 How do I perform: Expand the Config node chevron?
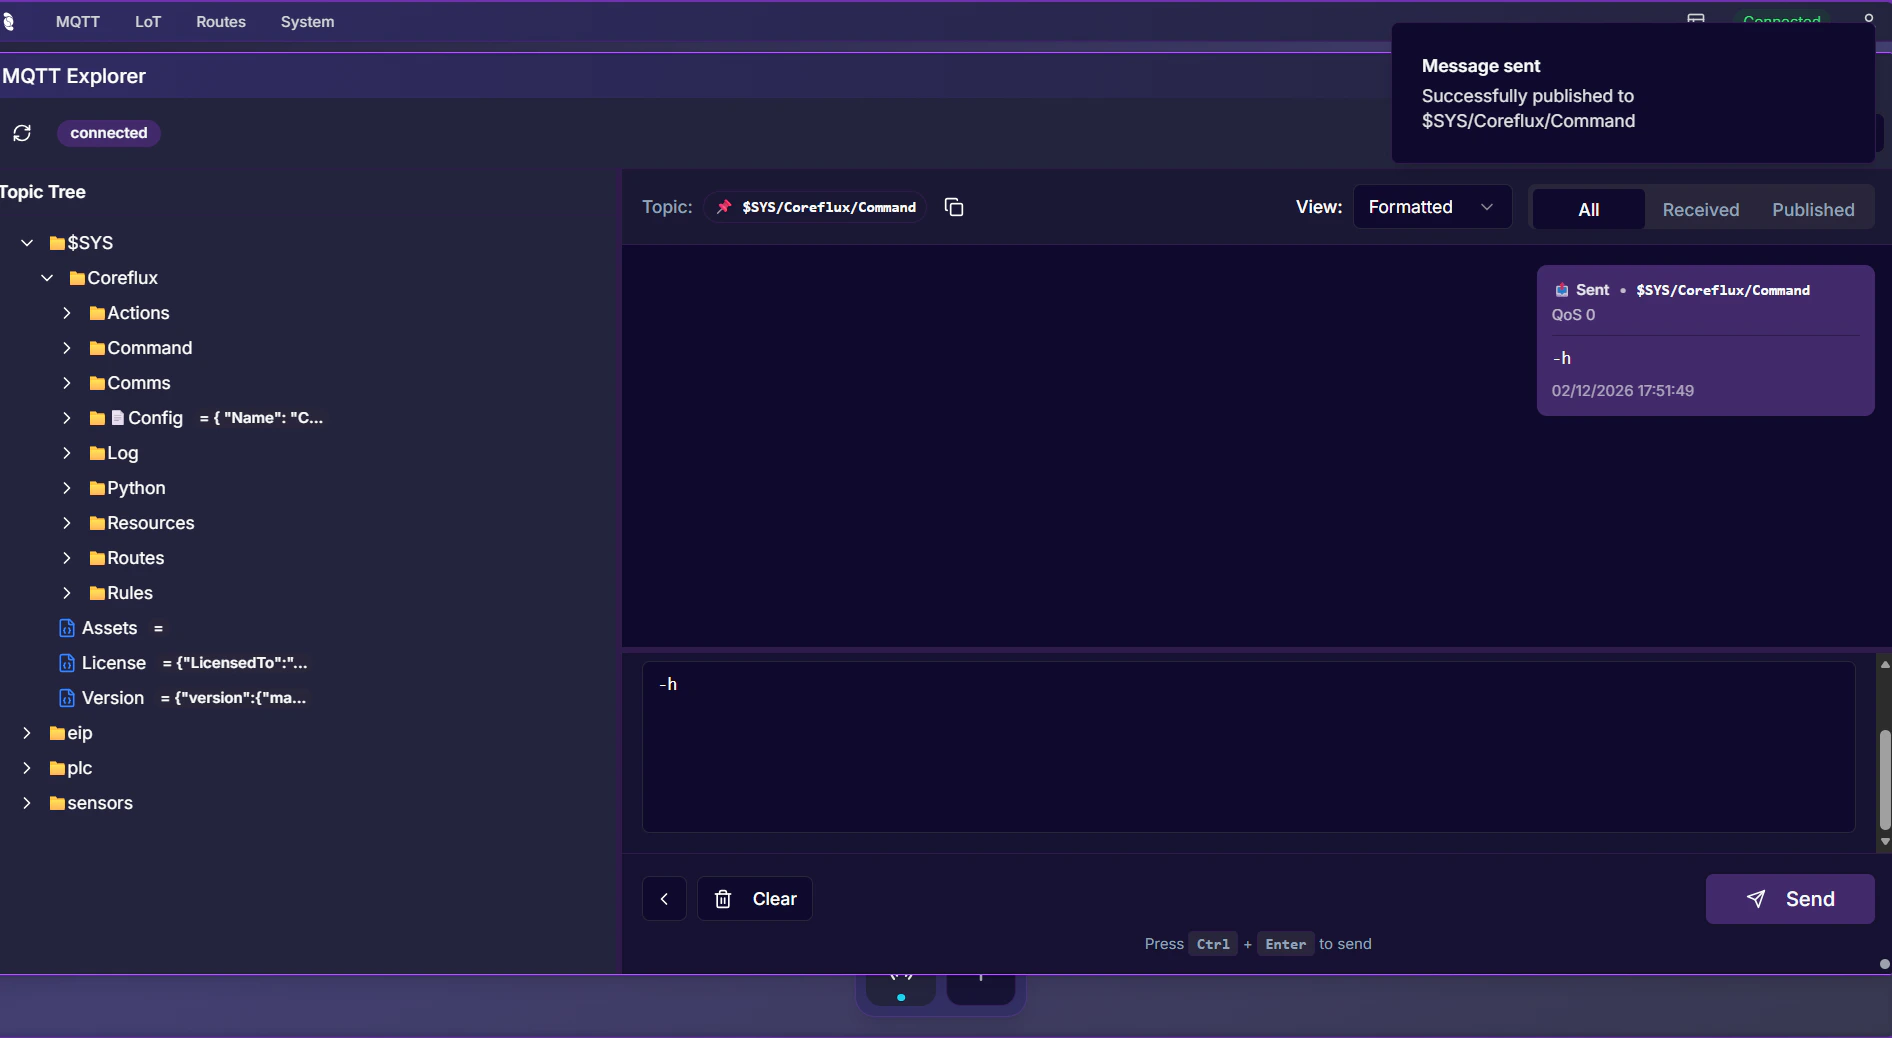pos(67,418)
